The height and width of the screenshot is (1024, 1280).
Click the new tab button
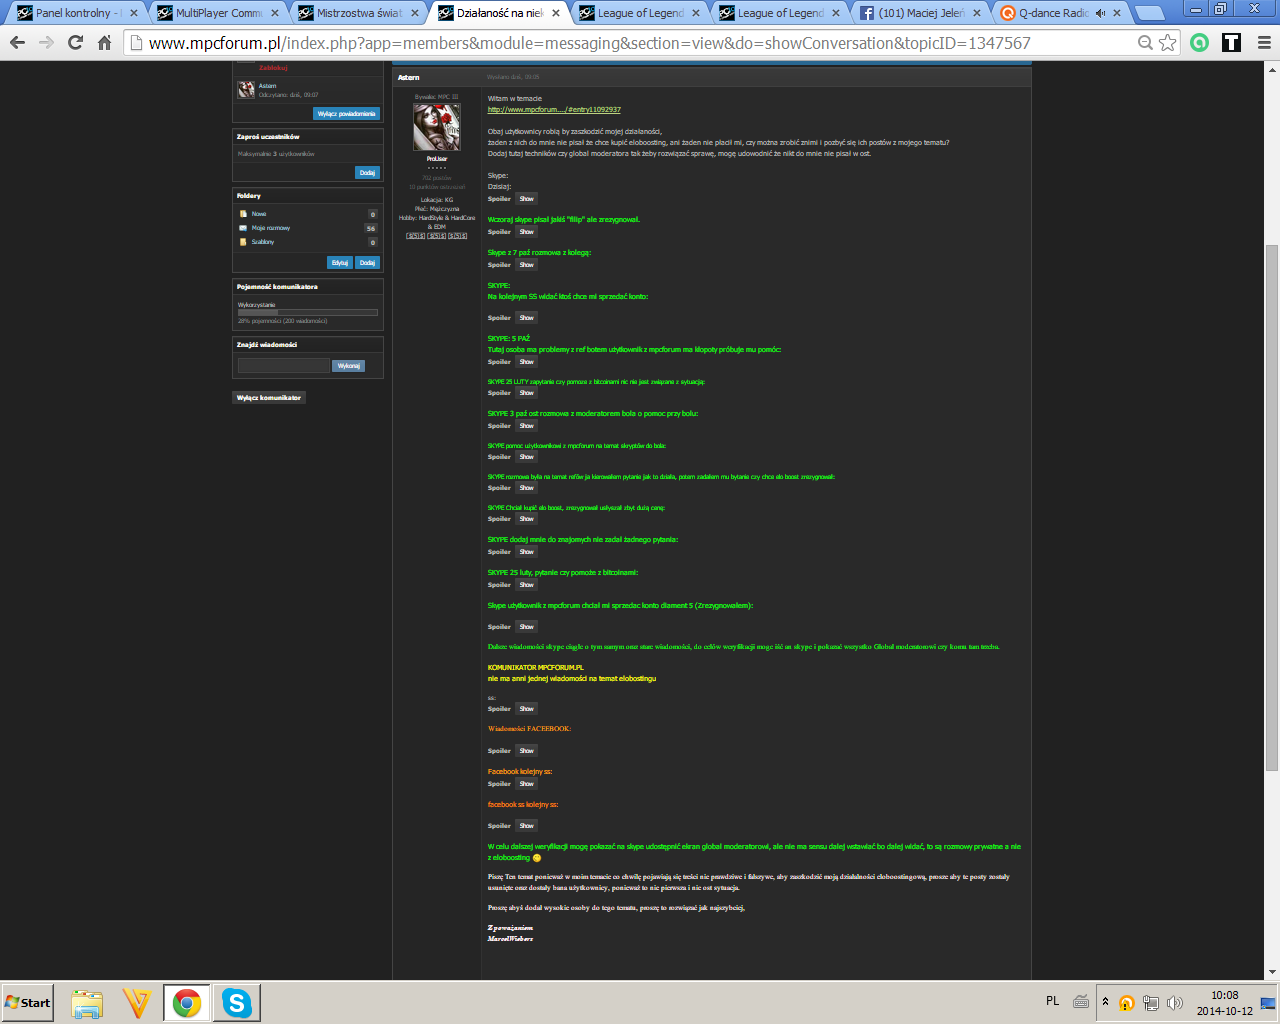click(x=1150, y=13)
